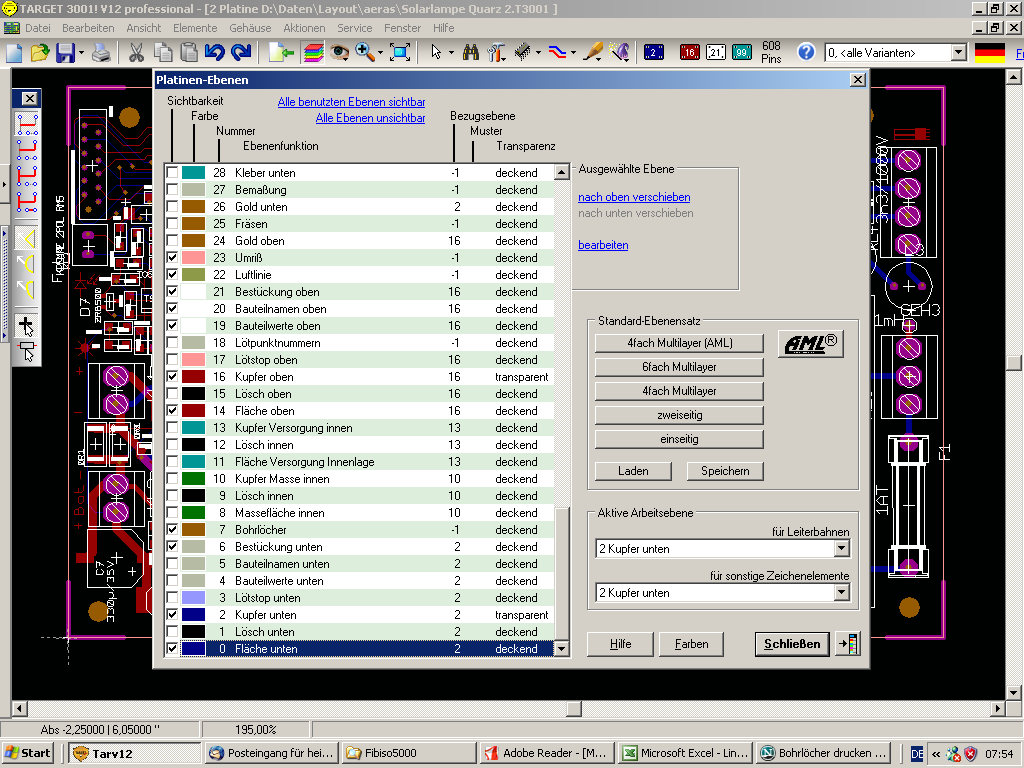Screen dimensions: 1024x768
Task: Toggle visibility of 21 Bestückung oben
Action: click(172, 291)
